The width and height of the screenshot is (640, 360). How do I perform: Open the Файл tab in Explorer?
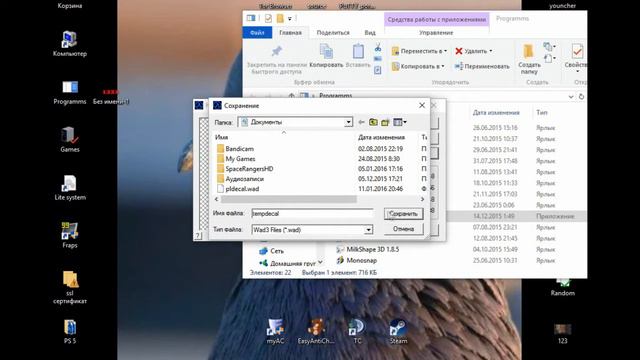257,33
